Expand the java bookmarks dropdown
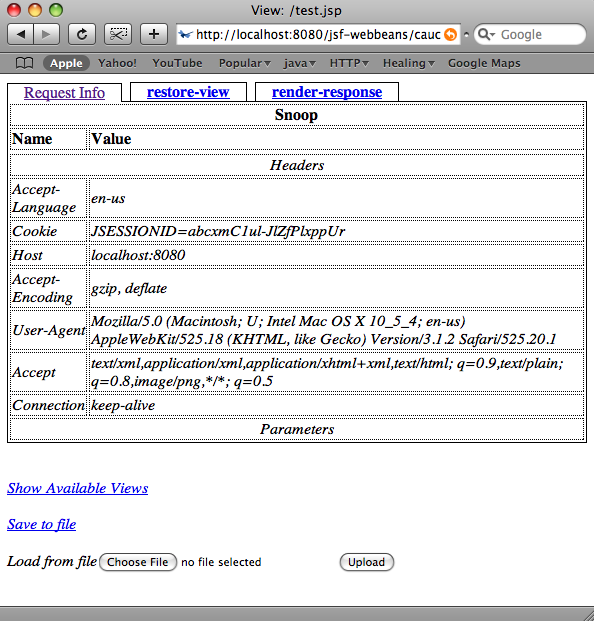 [299, 63]
